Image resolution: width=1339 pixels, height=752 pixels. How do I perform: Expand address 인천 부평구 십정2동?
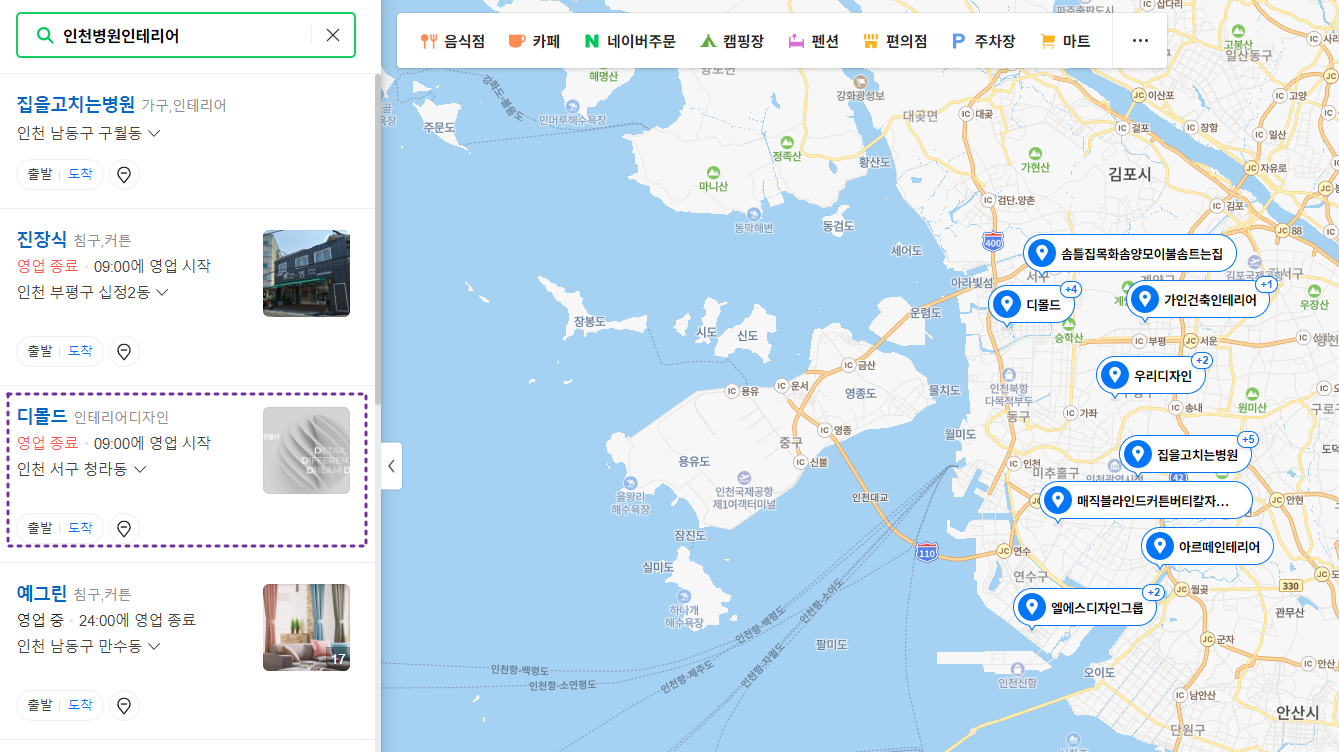(x=93, y=292)
